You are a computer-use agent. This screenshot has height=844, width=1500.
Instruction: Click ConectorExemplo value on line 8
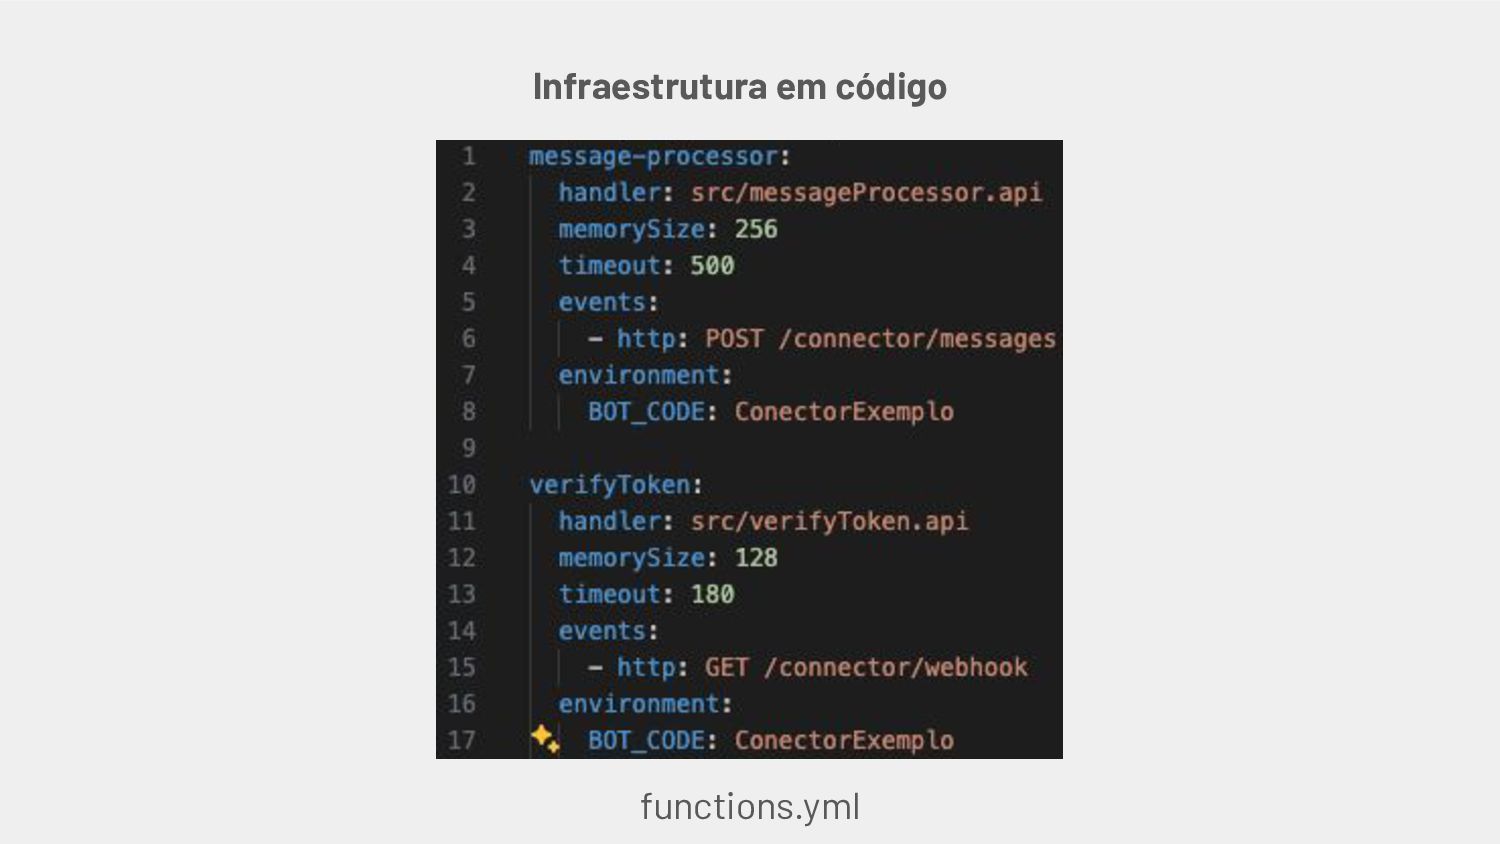pyautogui.click(x=844, y=412)
